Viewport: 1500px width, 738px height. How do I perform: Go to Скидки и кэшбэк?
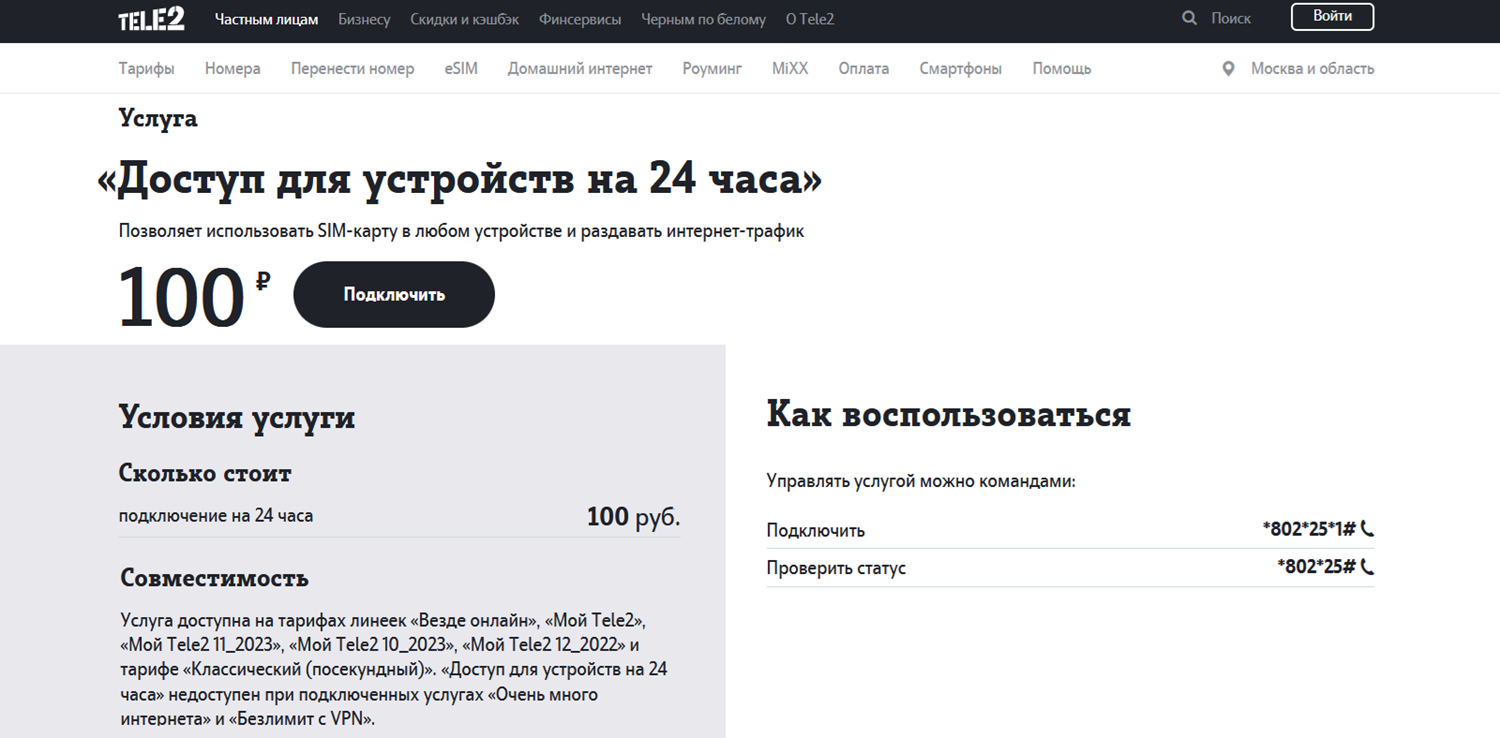tap(465, 19)
